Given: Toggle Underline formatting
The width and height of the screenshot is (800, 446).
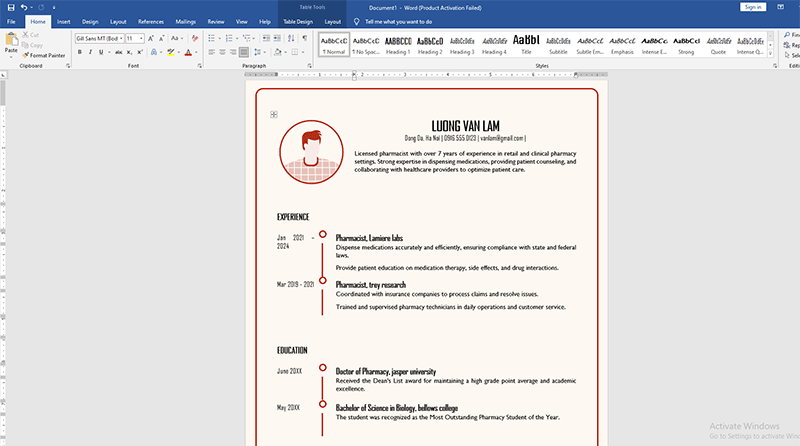Looking at the screenshot, I should click(101, 52).
